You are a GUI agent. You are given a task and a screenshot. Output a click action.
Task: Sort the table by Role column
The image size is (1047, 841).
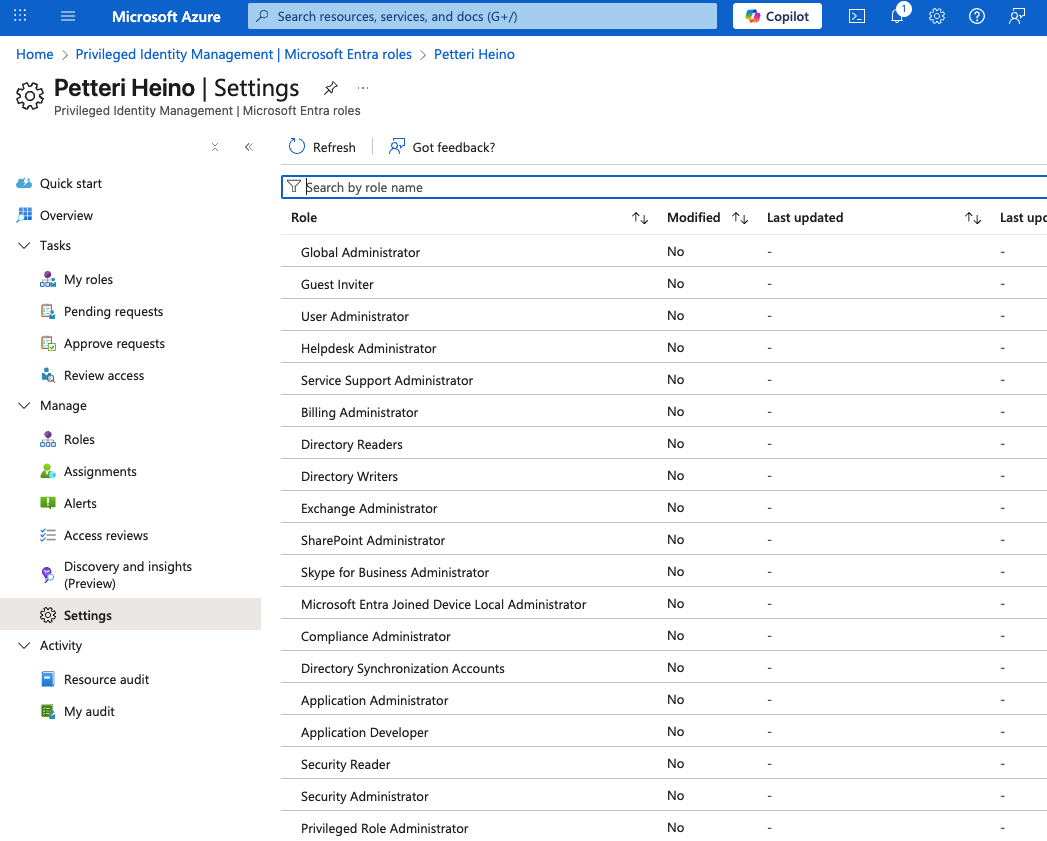[640, 218]
